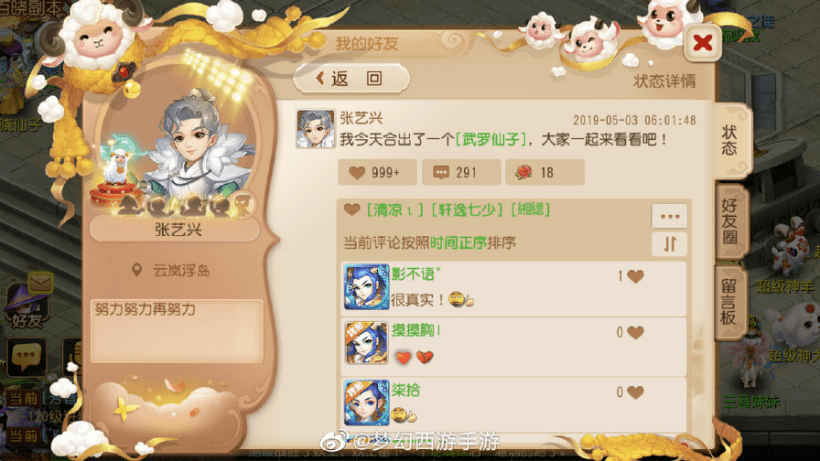The height and width of the screenshot is (461, 820).
Task: Like the post via 999+ heart button
Action: pyautogui.click(x=377, y=172)
